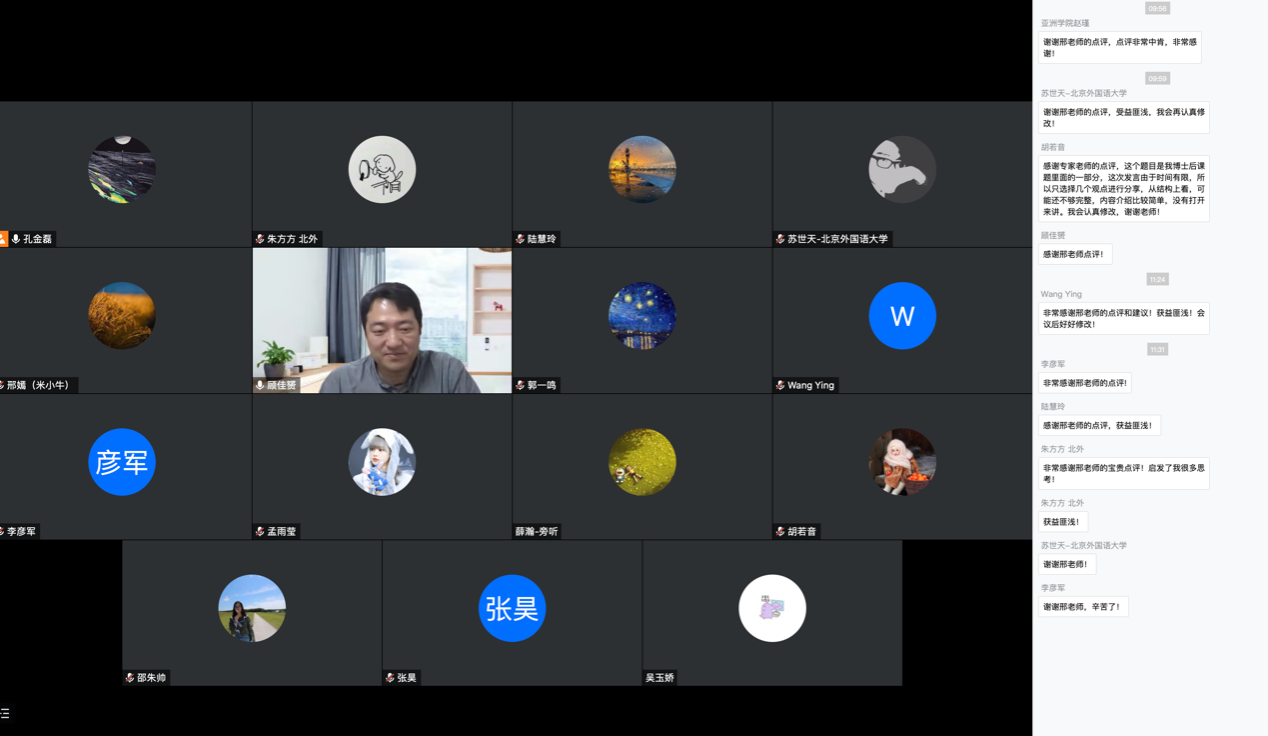Click the active microphone icon of 顾佳赟
1268x736 pixels.
260,385
